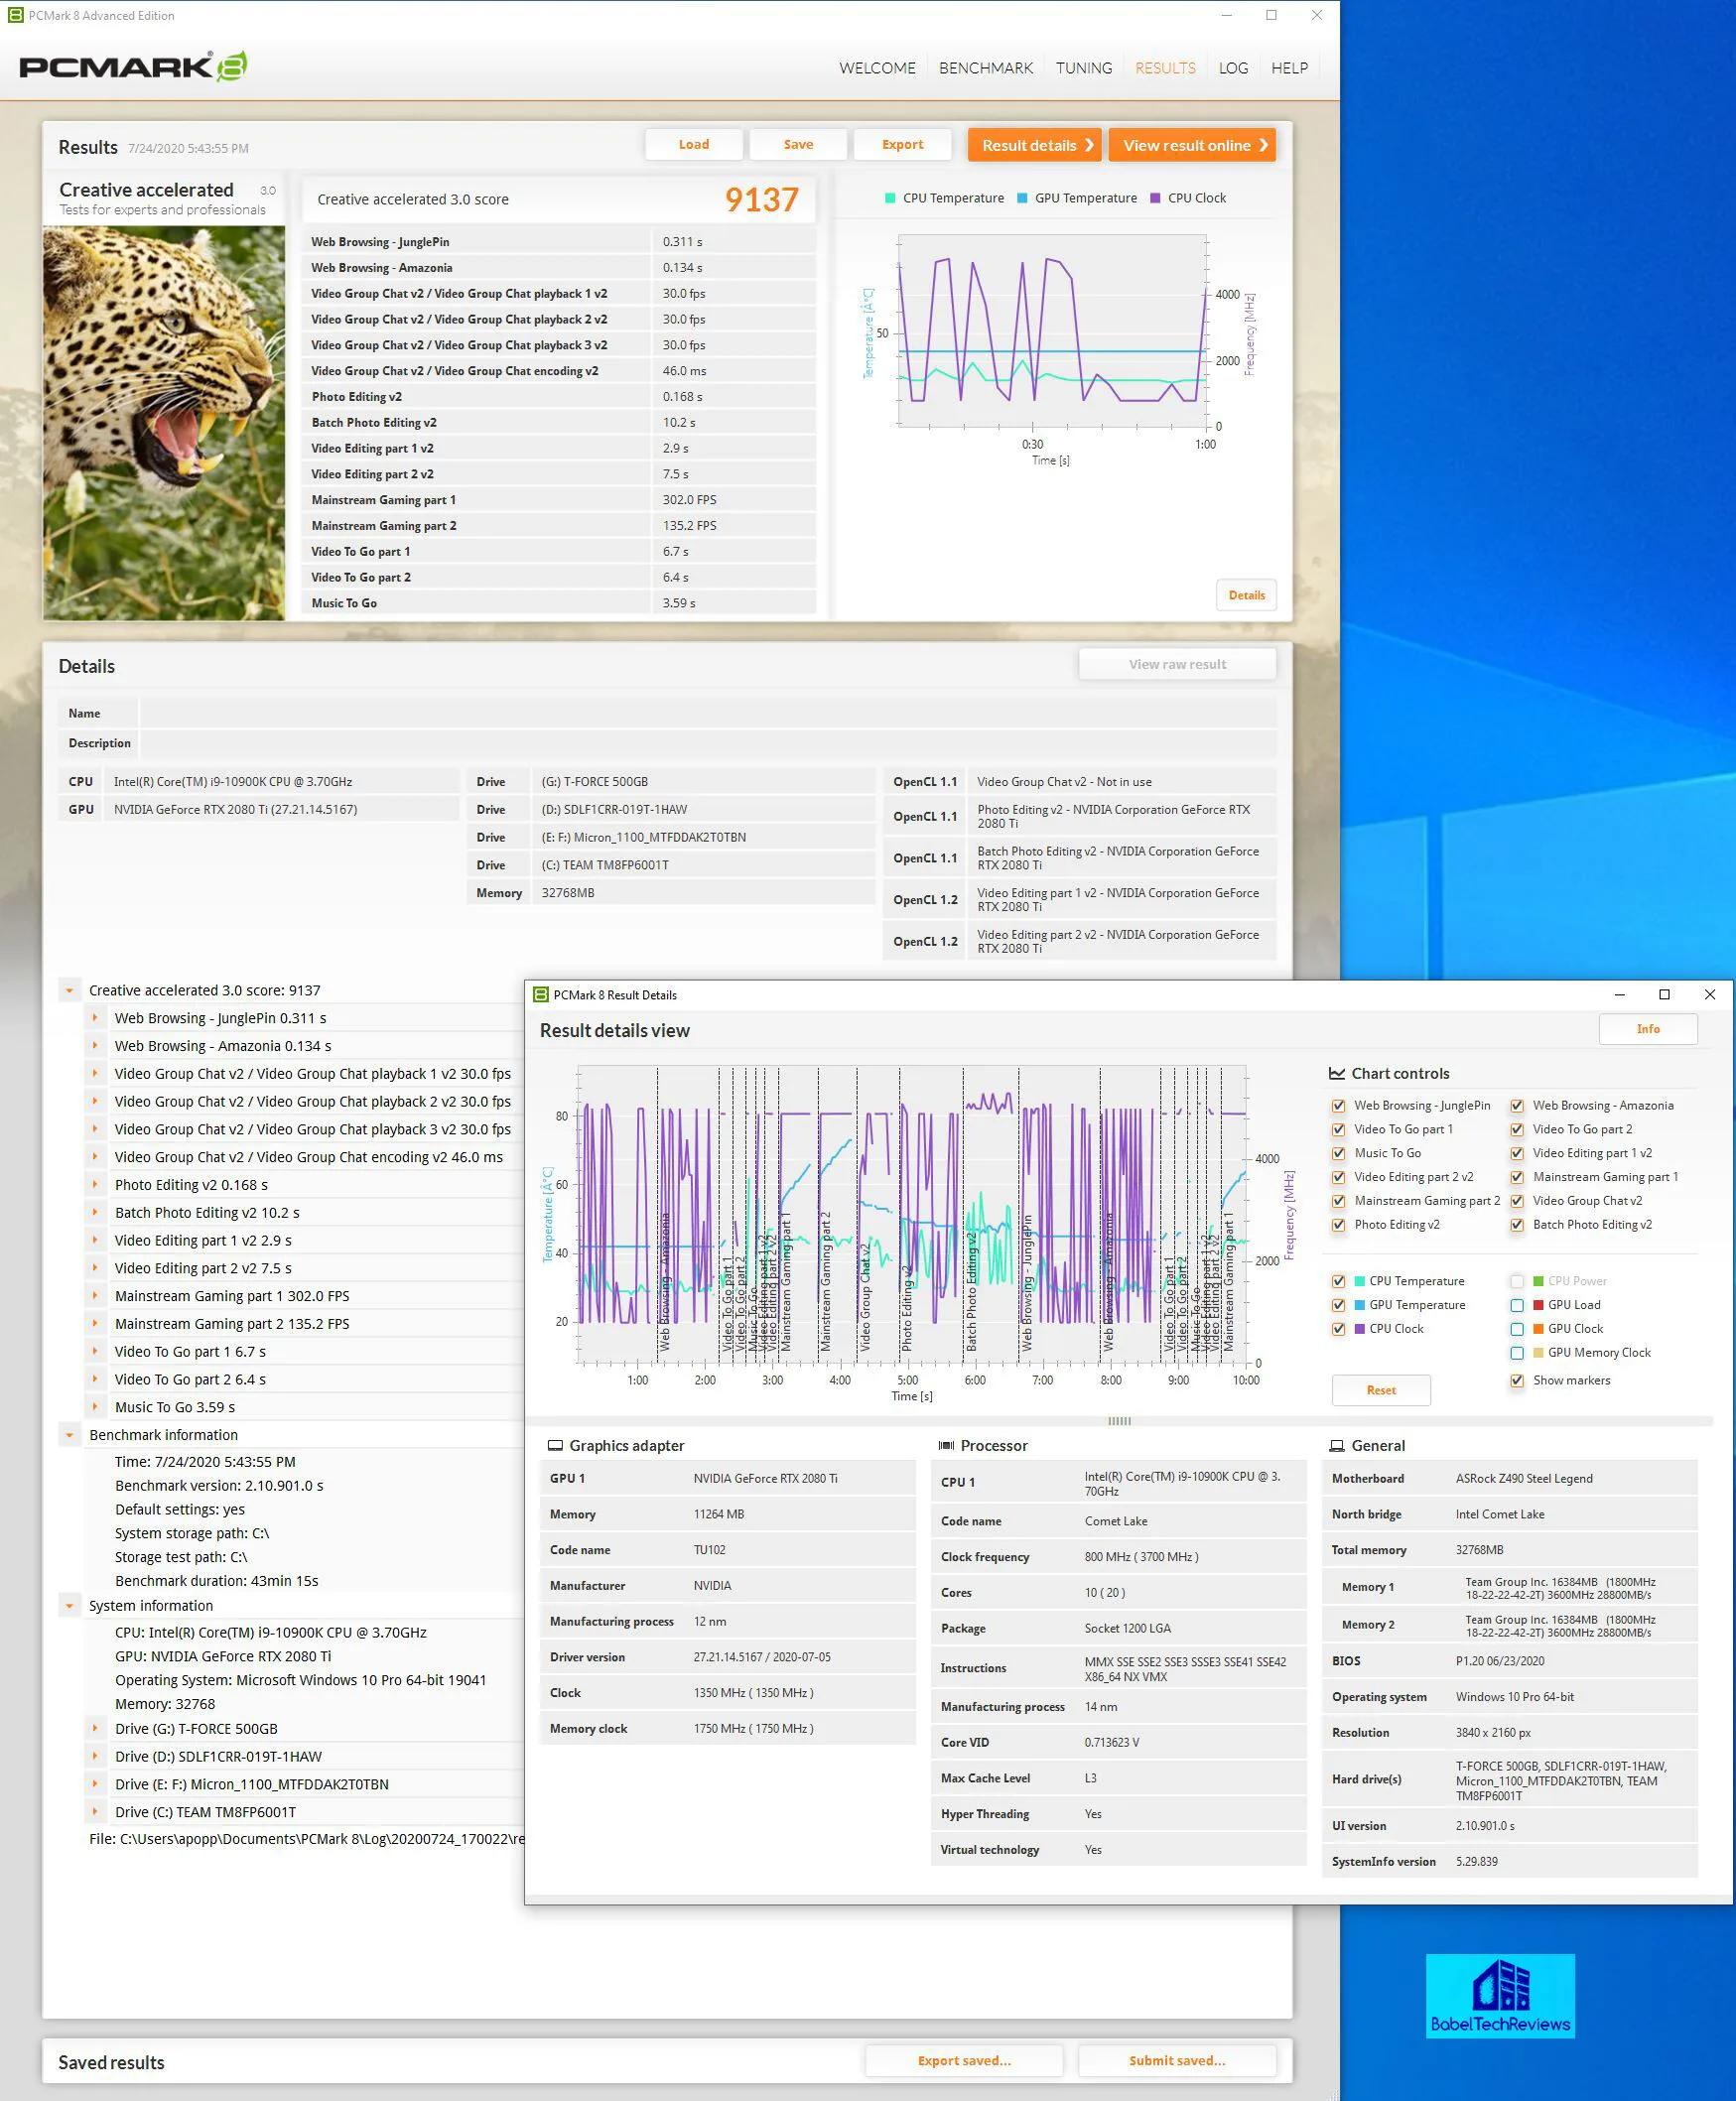The height and width of the screenshot is (2101, 1736).
Task: Click the BabelTechReviews logo on desktop
Action: point(1500,1996)
